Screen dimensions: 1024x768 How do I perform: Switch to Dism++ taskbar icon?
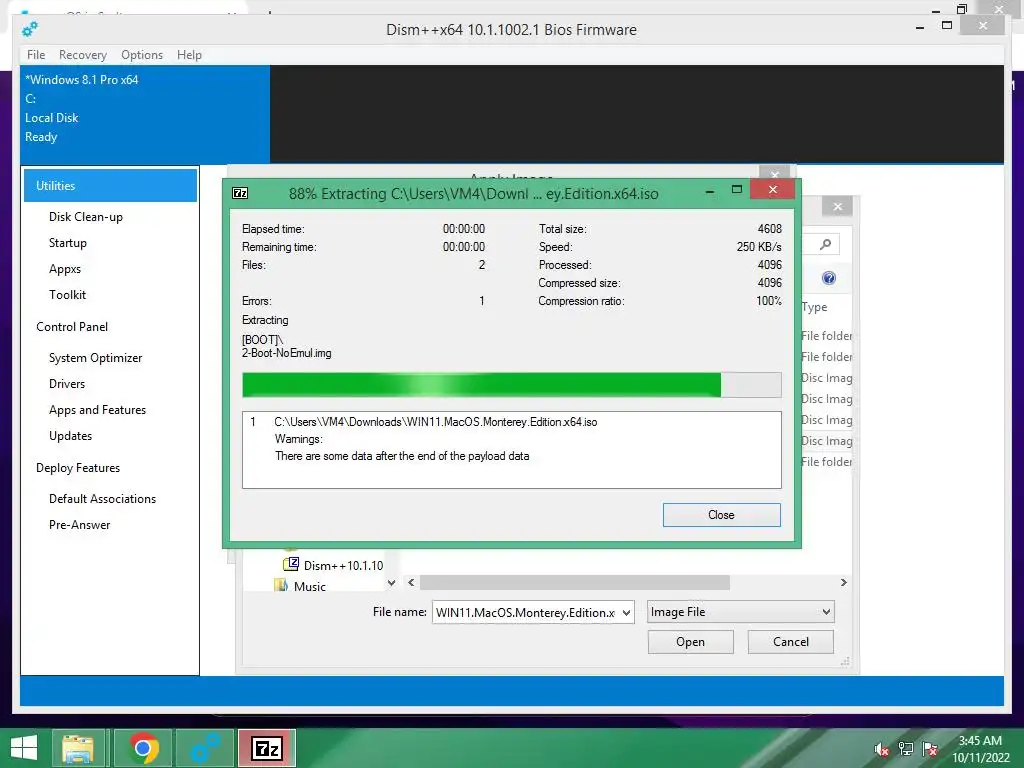coord(206,748)
